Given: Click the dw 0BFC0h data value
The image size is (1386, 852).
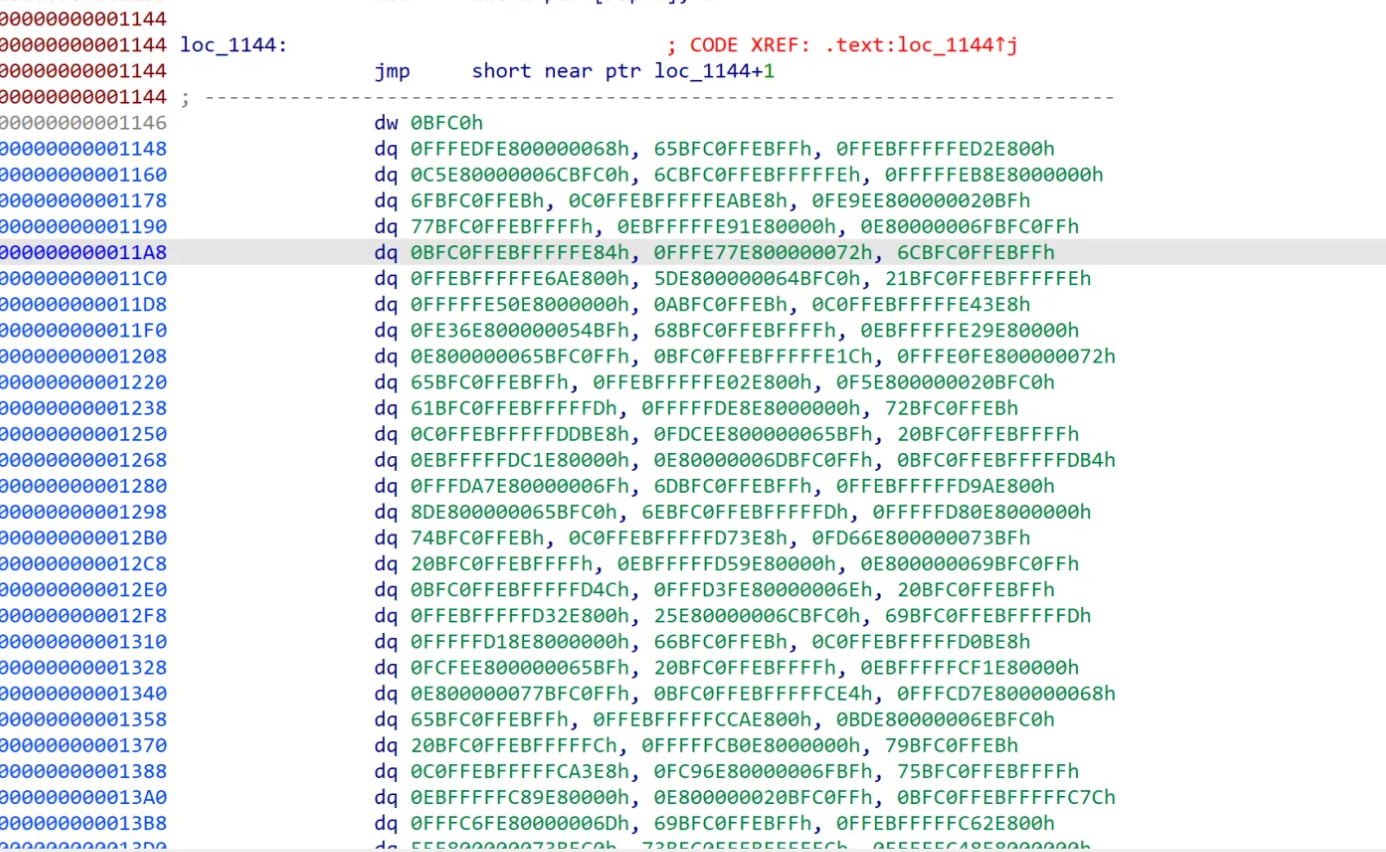Looking at the screenshot, I should pyautogui.click(x=446, y=123).
